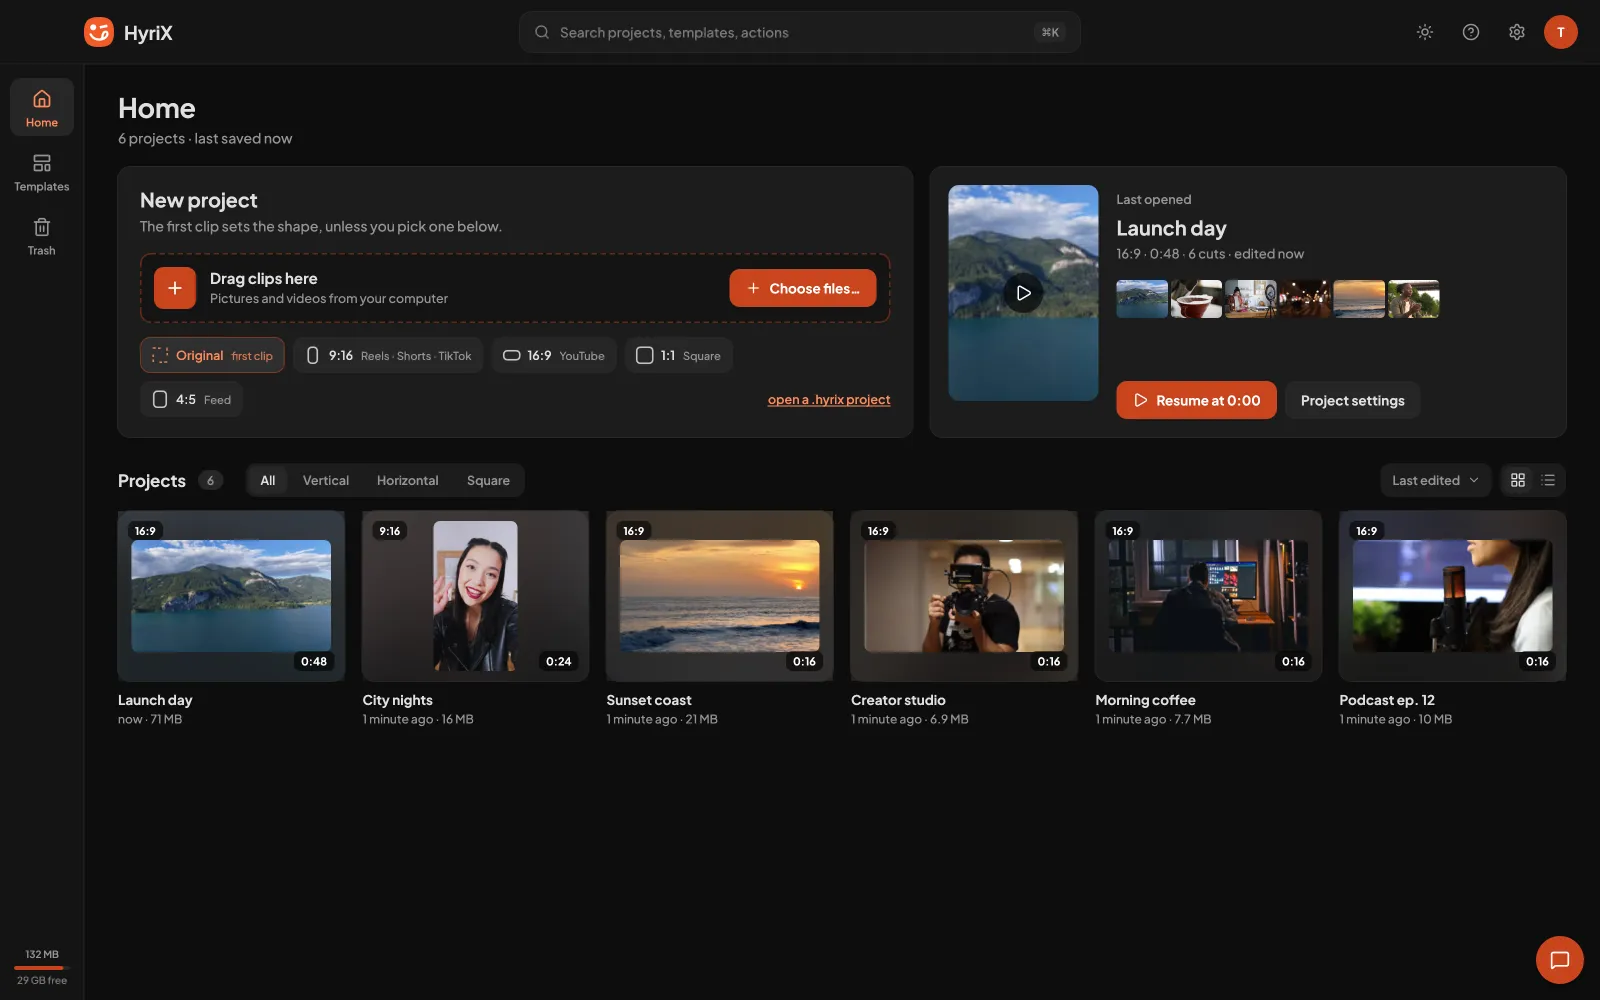
Task: Click the Launch day title in Last opened
Action: 1171,228
